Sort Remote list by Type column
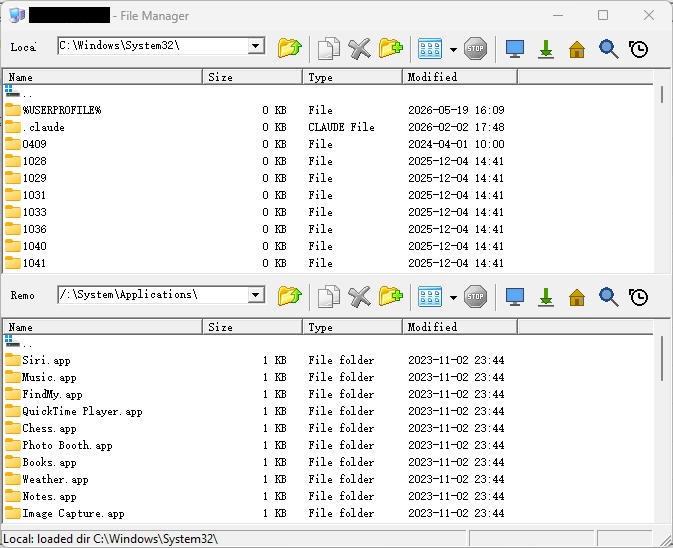Image resolution: width=673 pixels, height=548 pixels. click(352, 327)
